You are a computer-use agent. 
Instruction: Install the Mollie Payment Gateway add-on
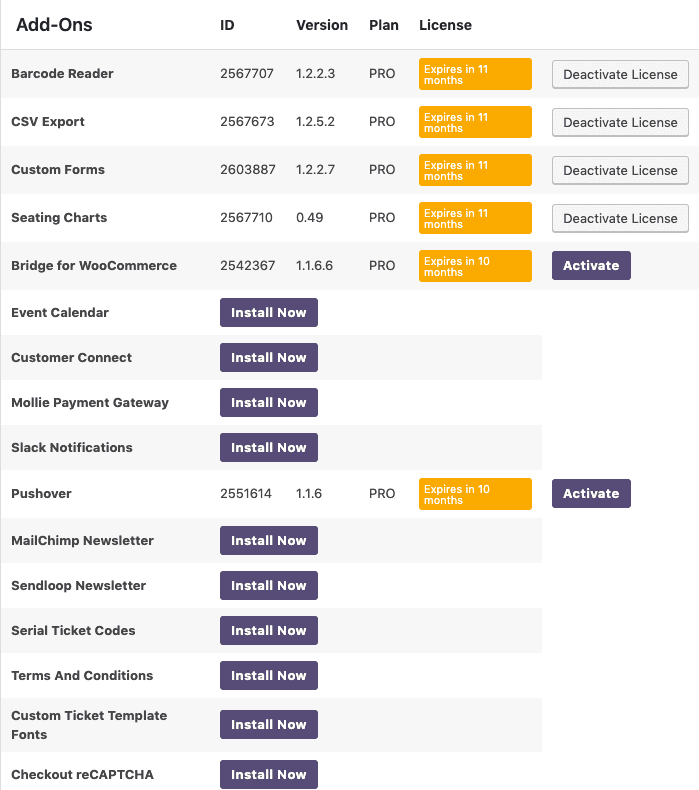[x=269, y=403]
